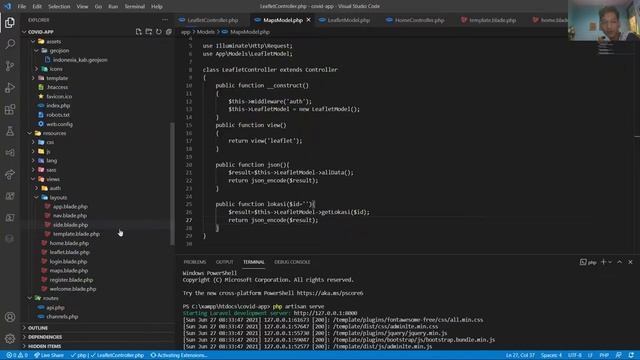Close the MapsModel.php tab
640x360 pixels.
click(309, 20)
